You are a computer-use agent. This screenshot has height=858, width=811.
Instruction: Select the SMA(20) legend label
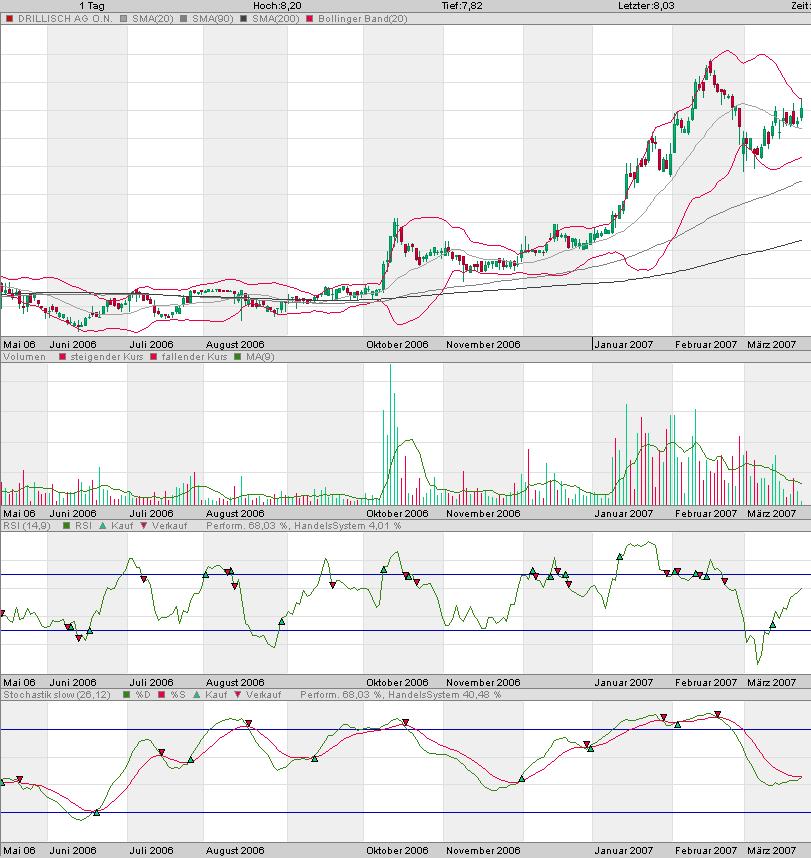(153, 19)
